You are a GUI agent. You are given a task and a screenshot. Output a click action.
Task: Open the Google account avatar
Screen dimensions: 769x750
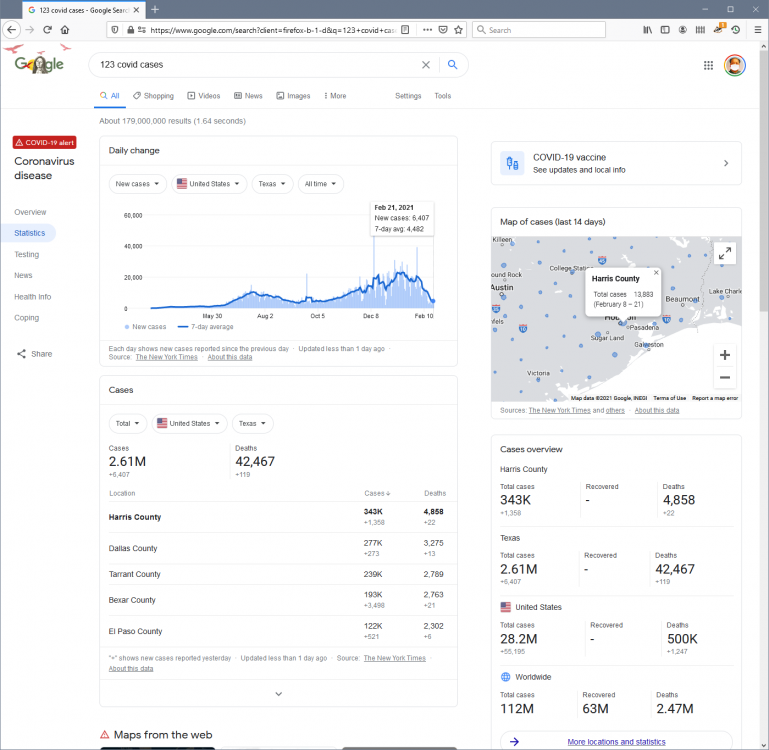pyautogui.click(x=734, y=65)
